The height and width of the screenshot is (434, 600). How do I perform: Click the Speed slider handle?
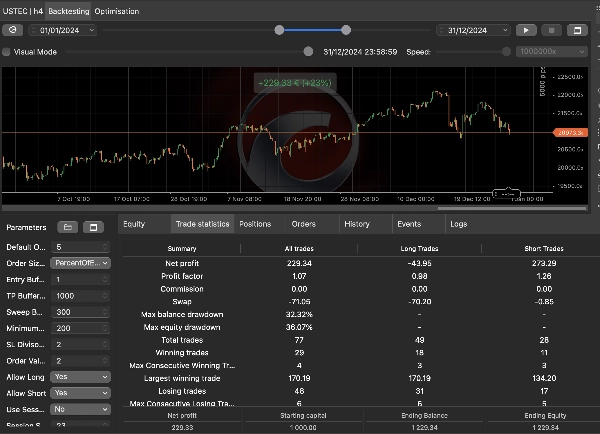(506, 51)
